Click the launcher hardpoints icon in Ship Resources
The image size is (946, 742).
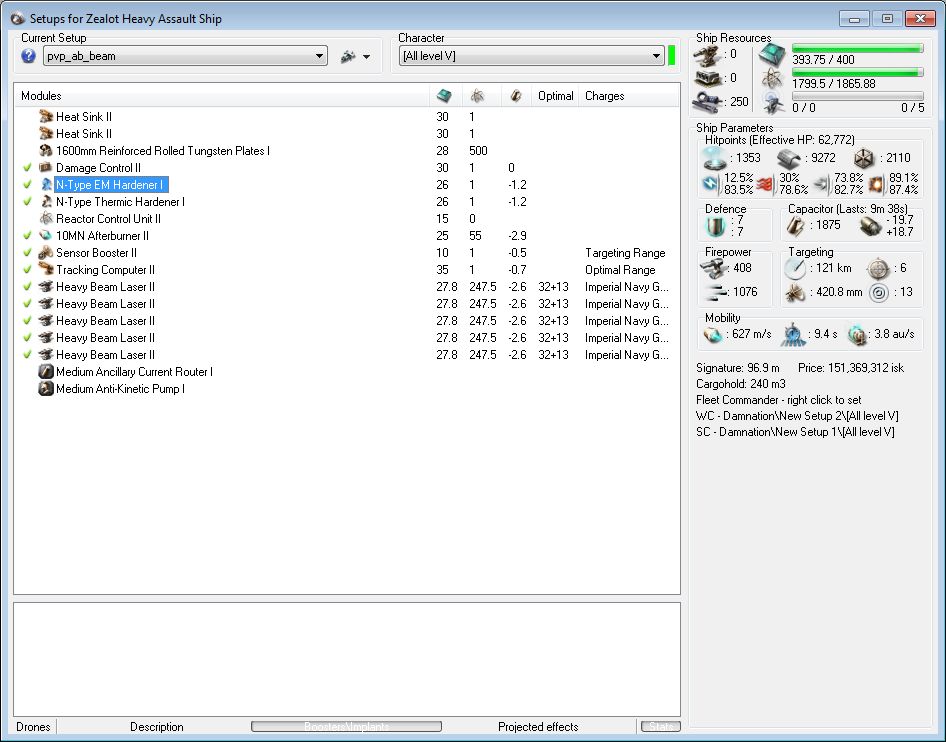[706, 78]
